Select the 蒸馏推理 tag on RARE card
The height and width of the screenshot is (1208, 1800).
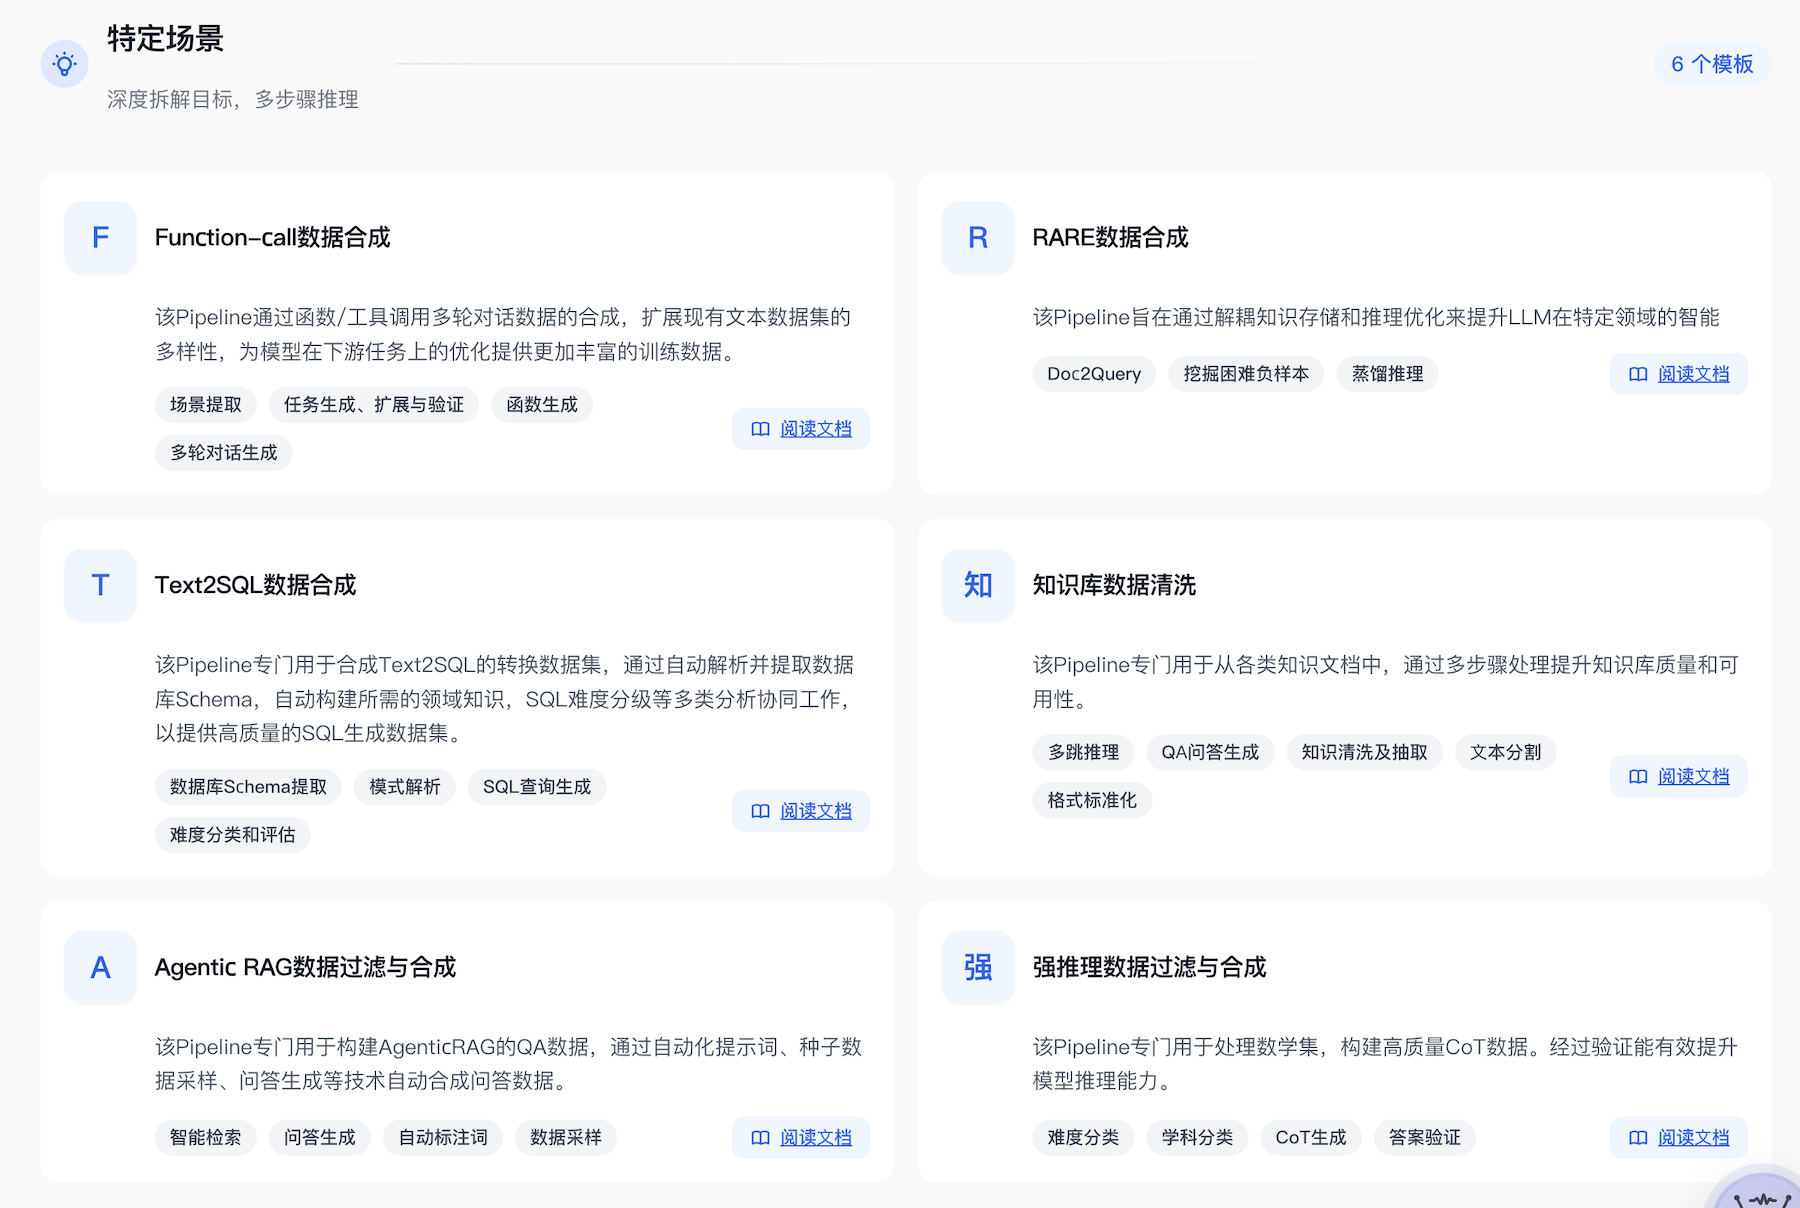pos(1387,374)
